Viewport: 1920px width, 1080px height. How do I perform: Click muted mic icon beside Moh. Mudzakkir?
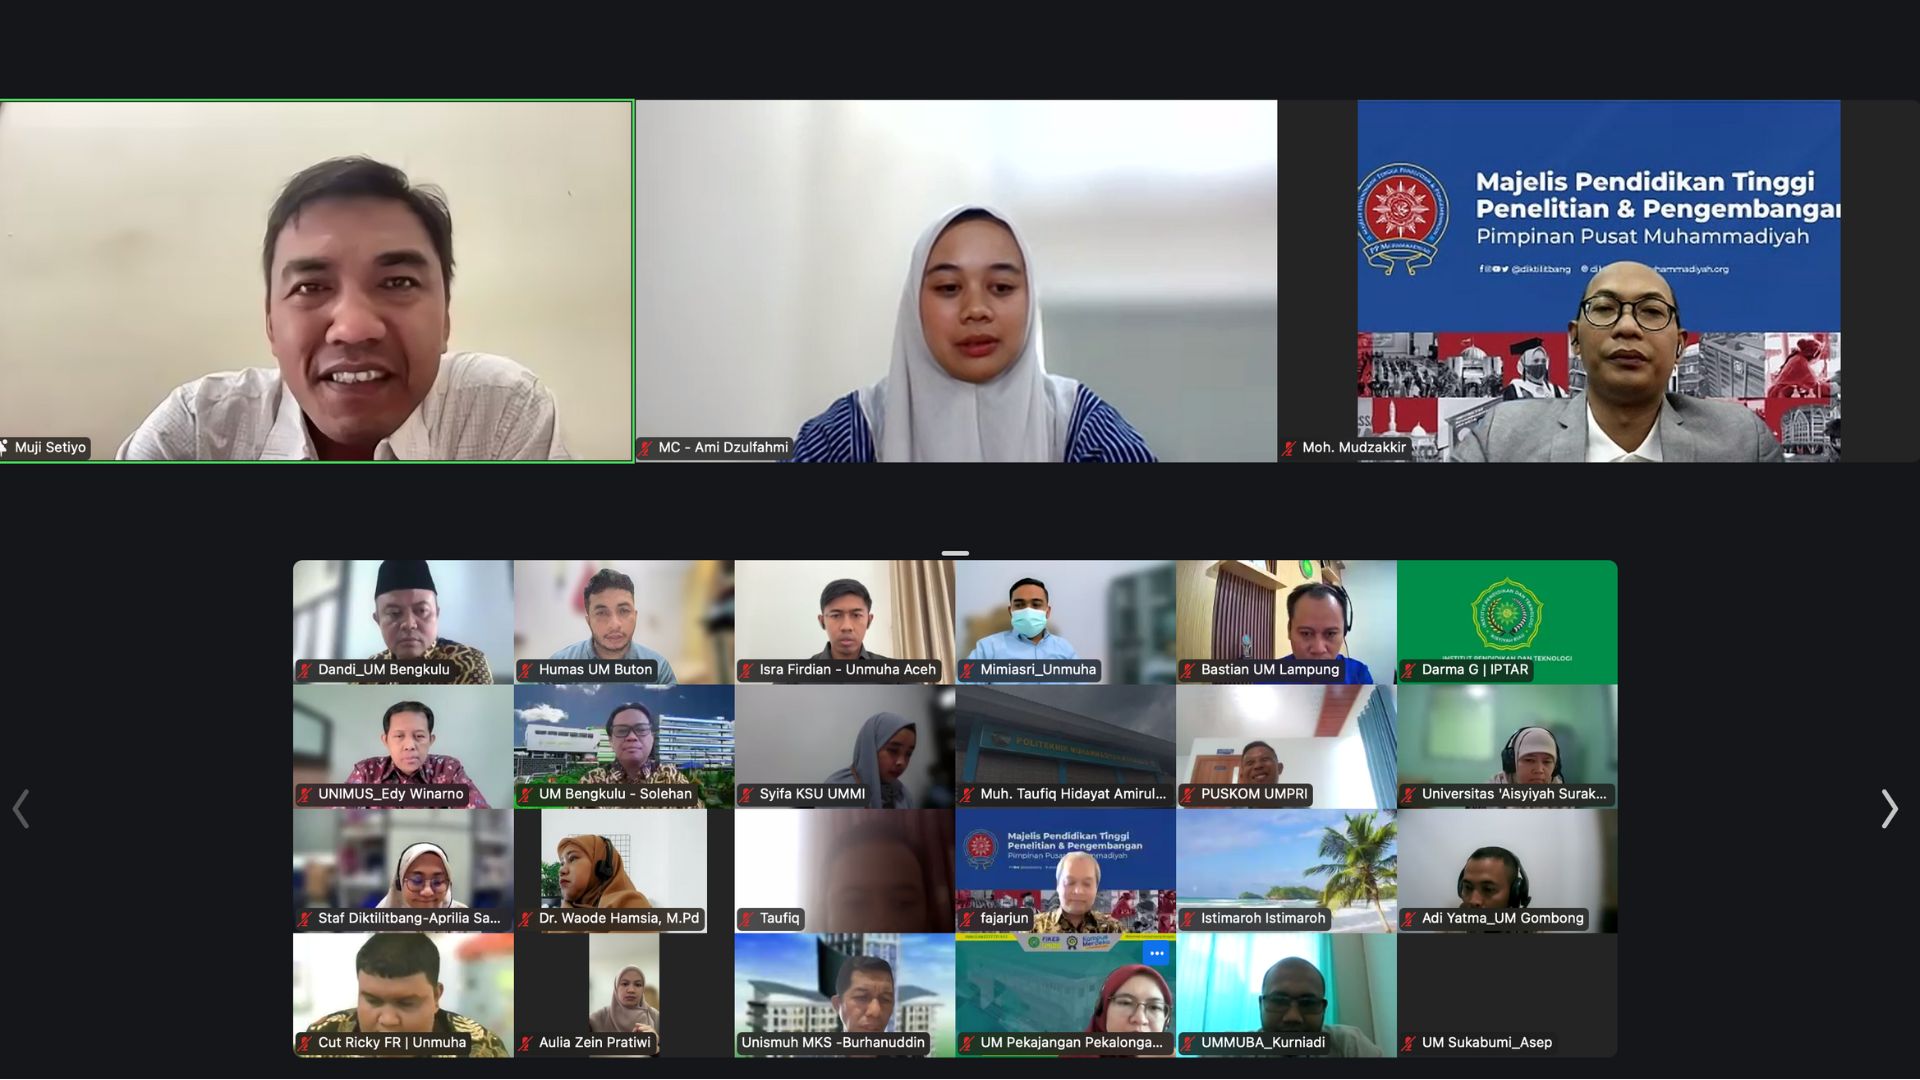(x=1290, y=448)
